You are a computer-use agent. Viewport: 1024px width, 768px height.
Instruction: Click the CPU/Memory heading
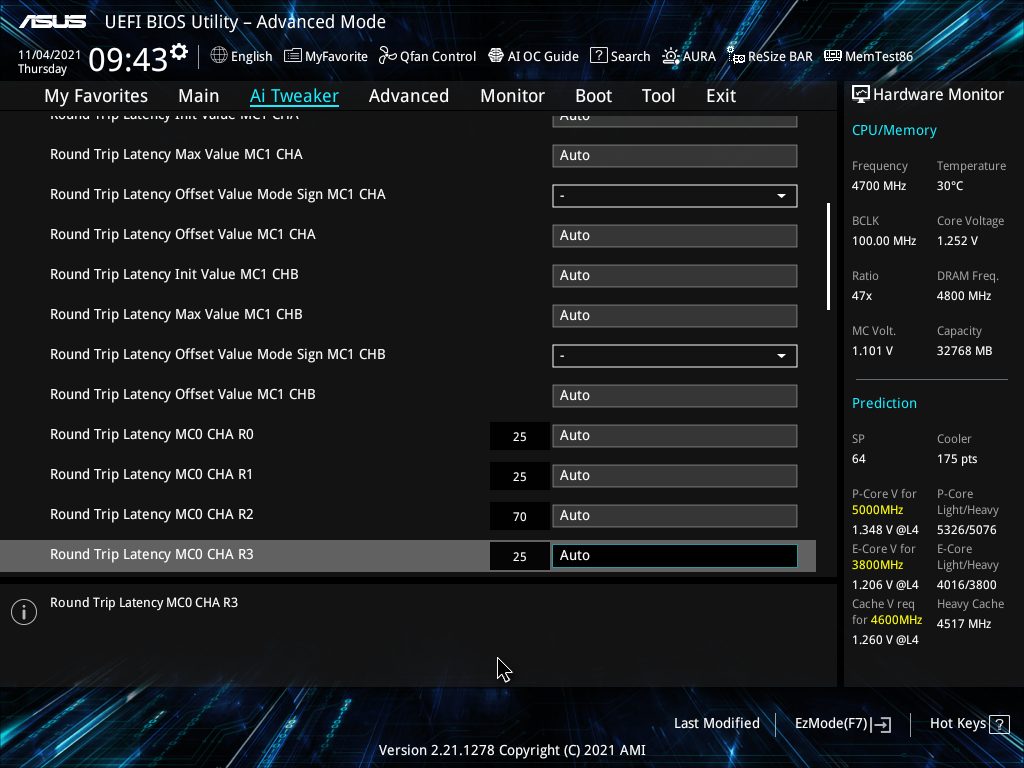[x=894, y=131]
